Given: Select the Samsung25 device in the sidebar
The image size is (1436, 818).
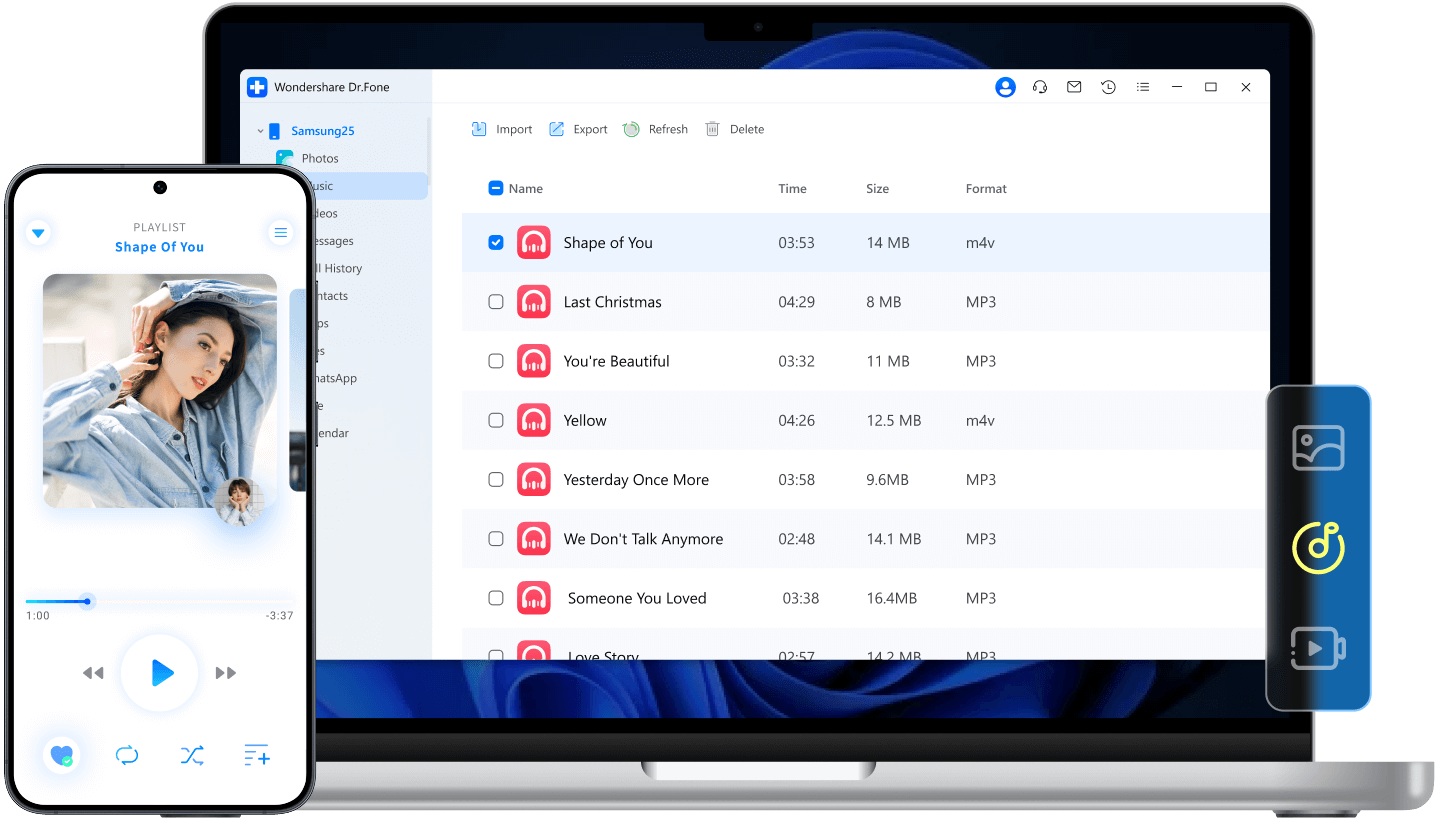Looking at the screenshot, I should (x=323, y=131).
